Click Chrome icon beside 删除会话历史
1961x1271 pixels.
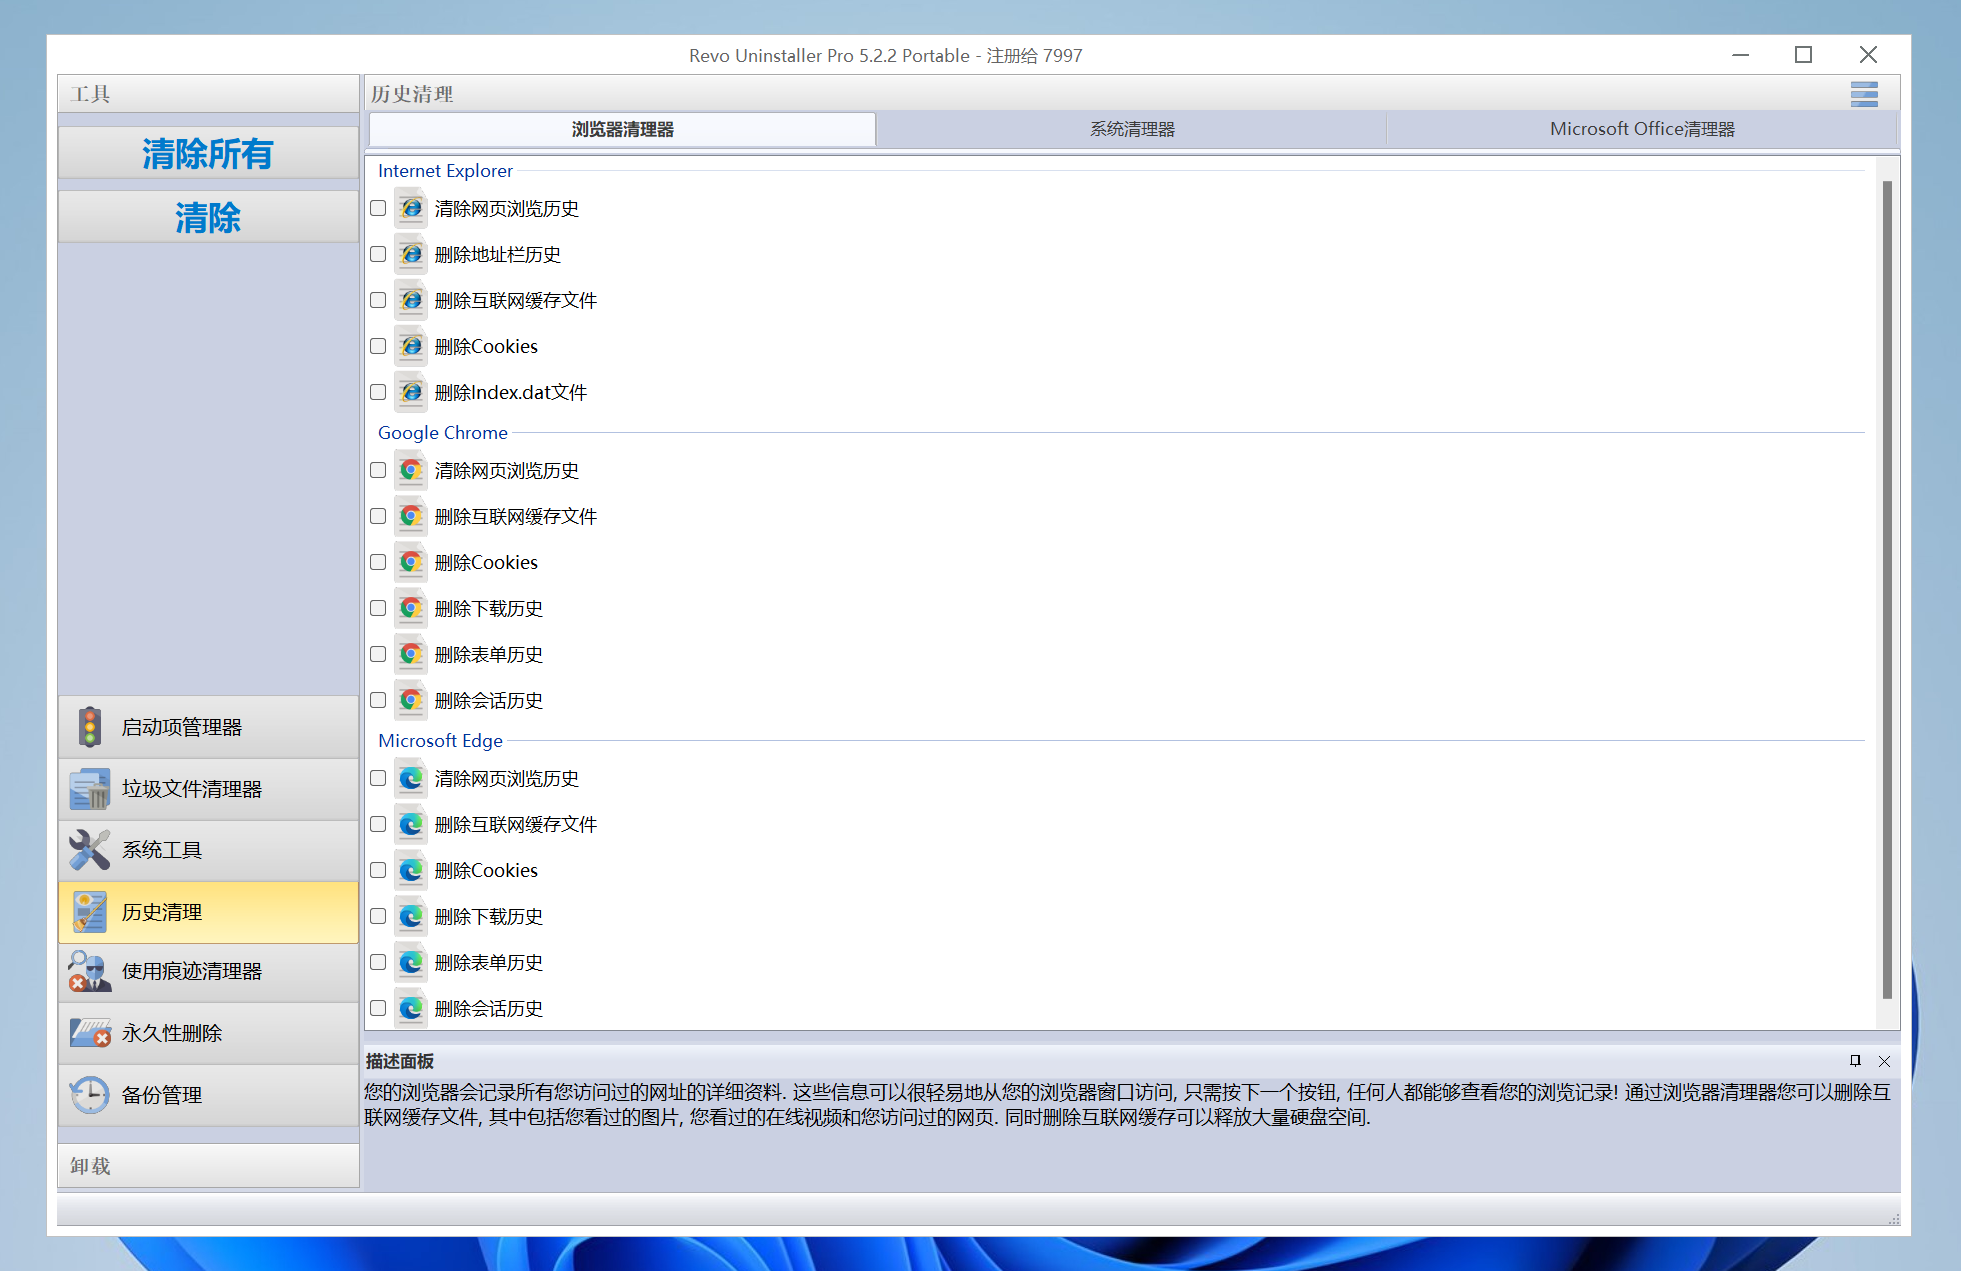coord(411,700)
